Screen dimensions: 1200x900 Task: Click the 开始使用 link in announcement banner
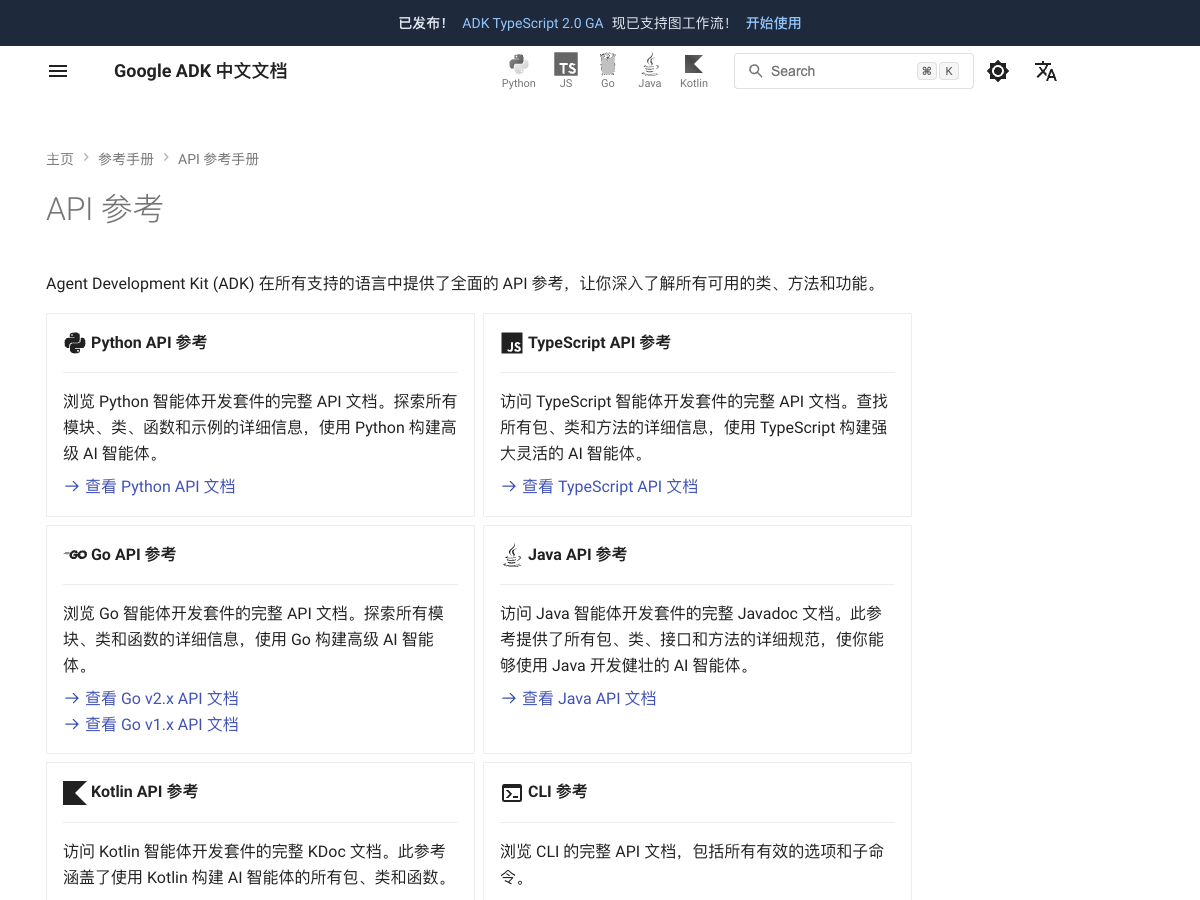point(773,23)
